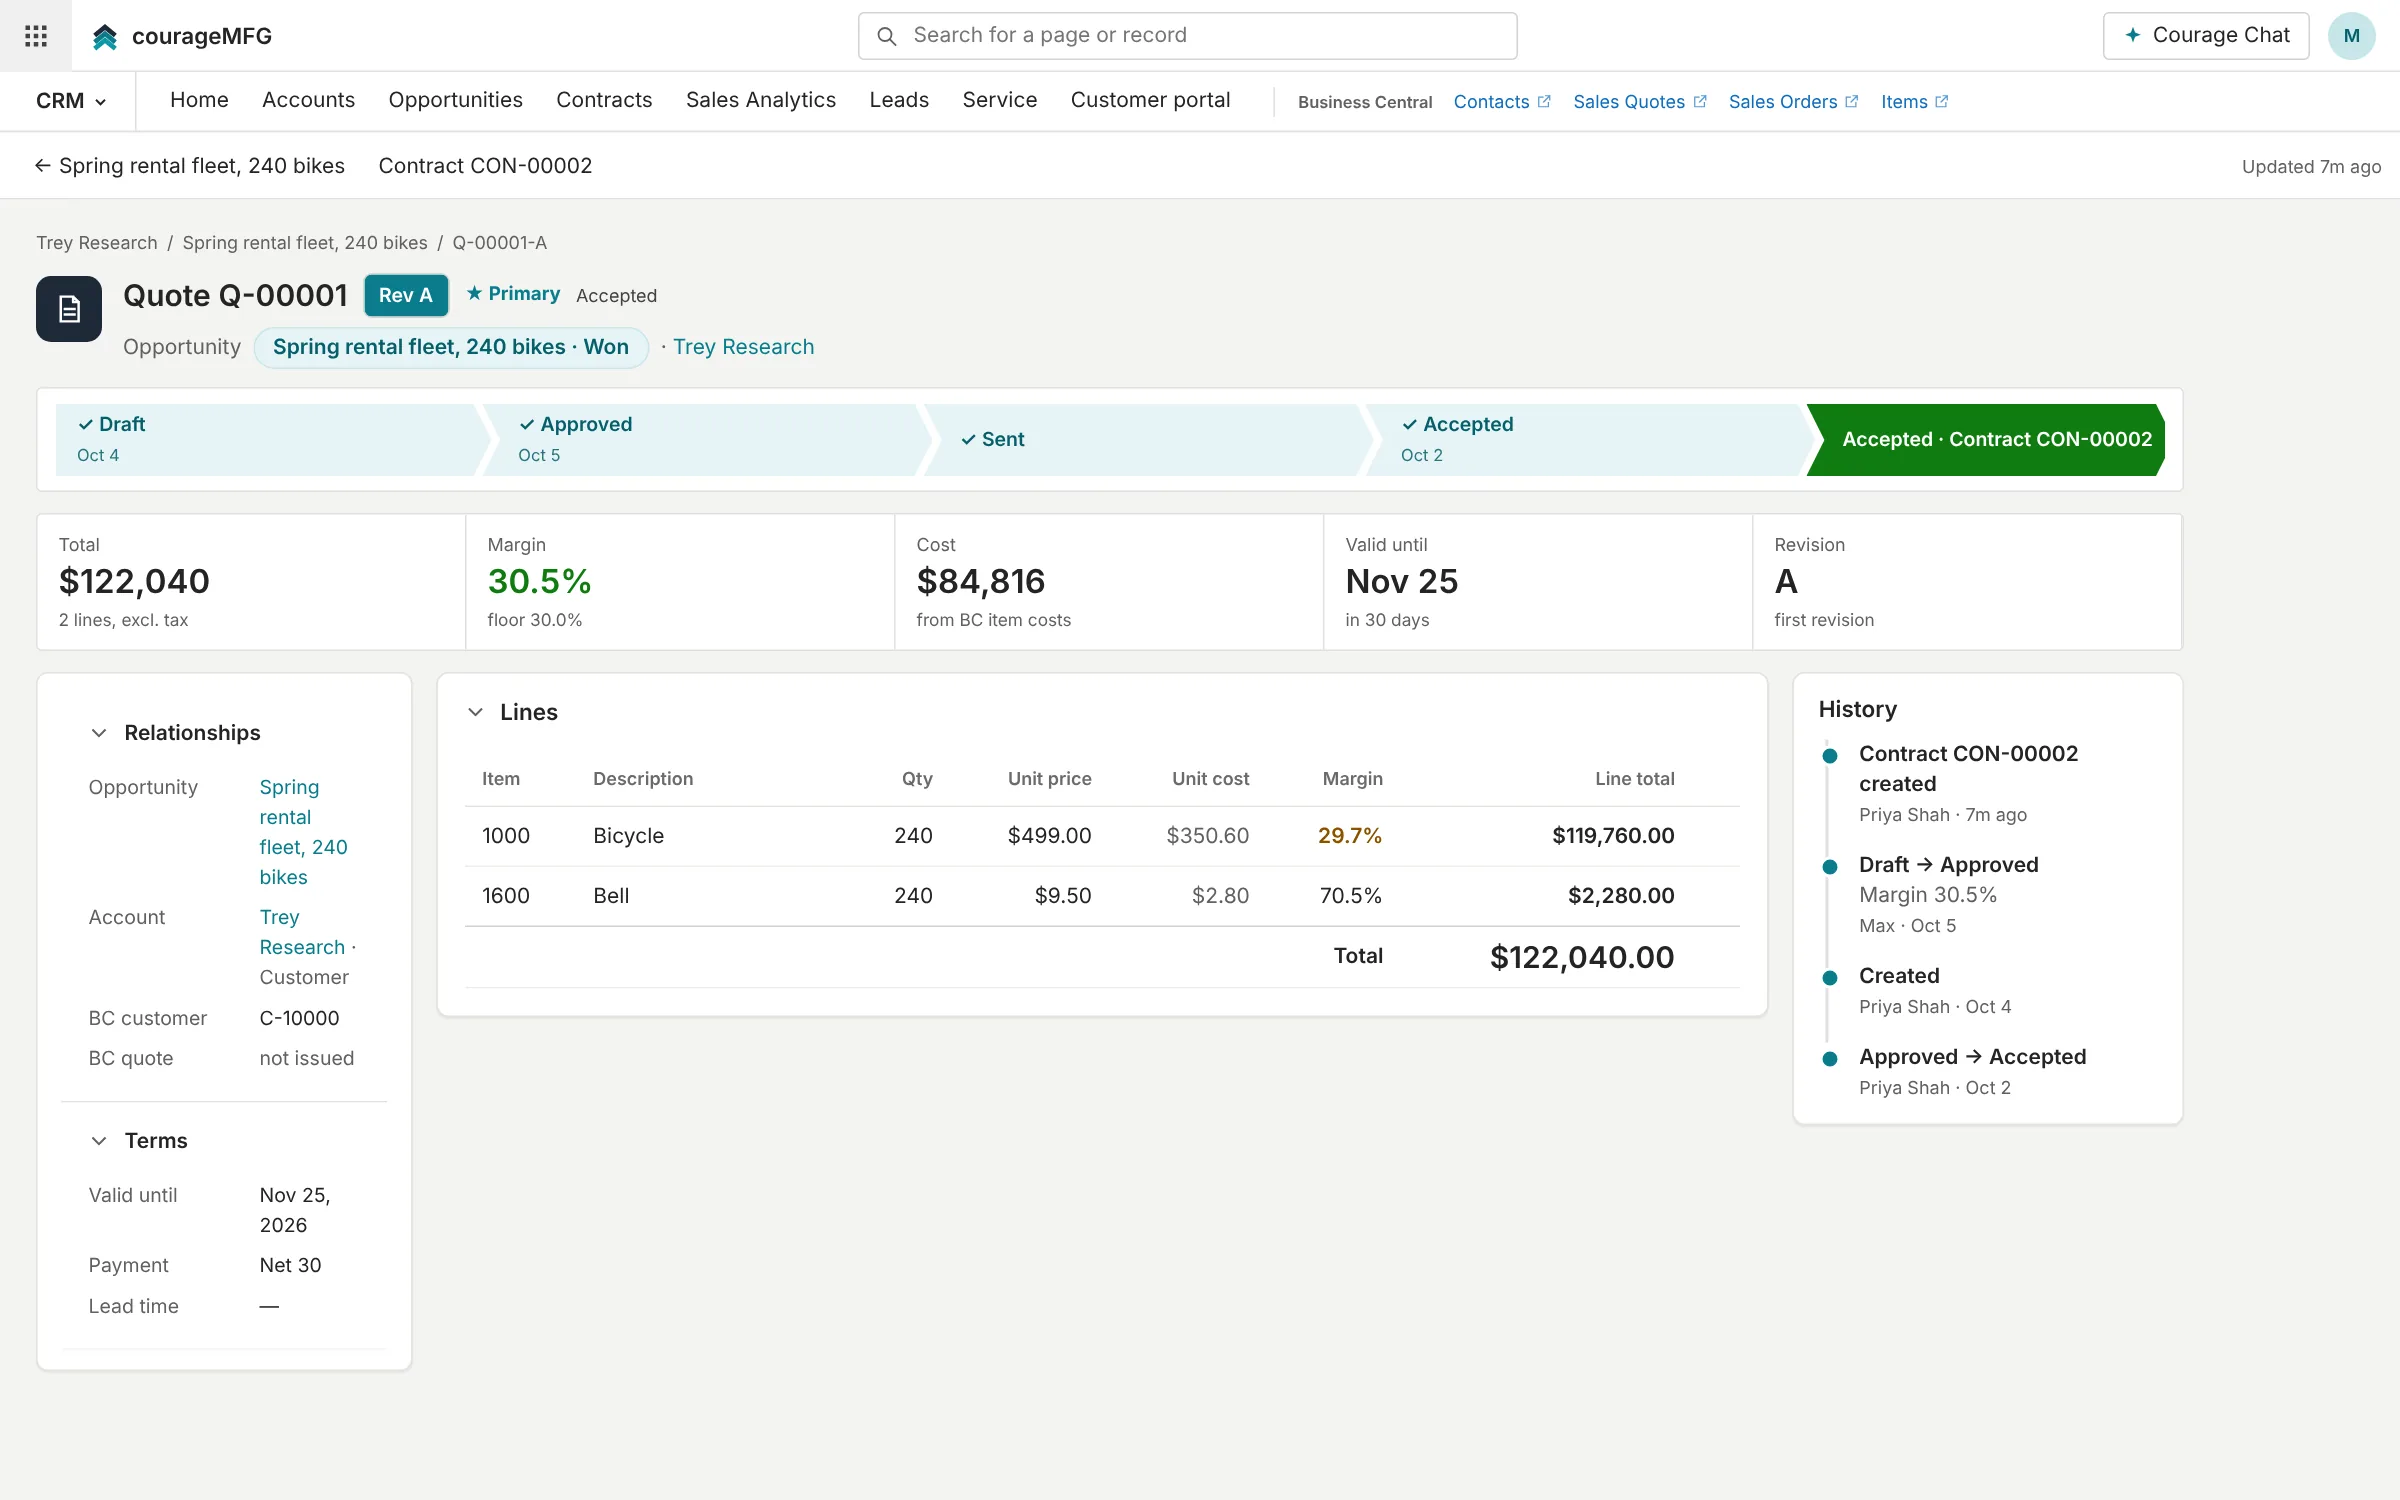Image resolution: width=2400 pixels, height=1500 pixels.
Task: Open Sales Analytics tab
Action: (761, 100)
